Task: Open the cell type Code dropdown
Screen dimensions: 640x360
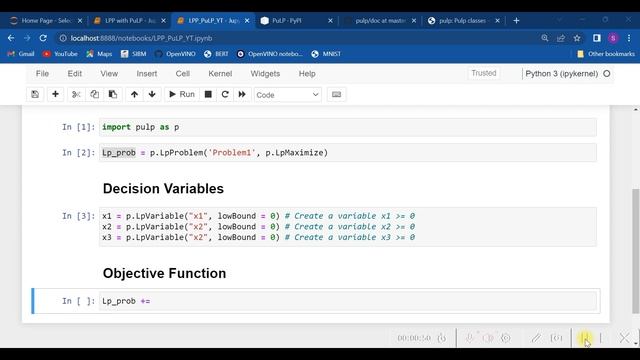Action: click(287, 95)
